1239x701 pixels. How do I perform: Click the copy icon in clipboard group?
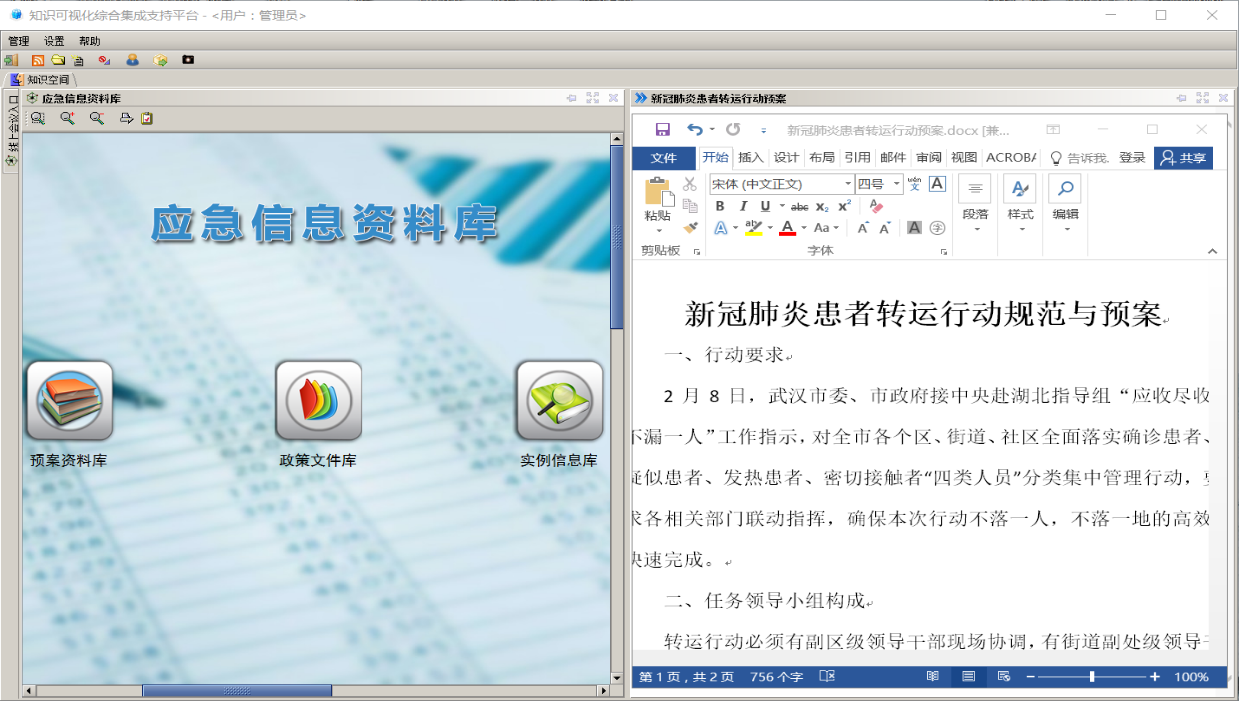[689, 206]
